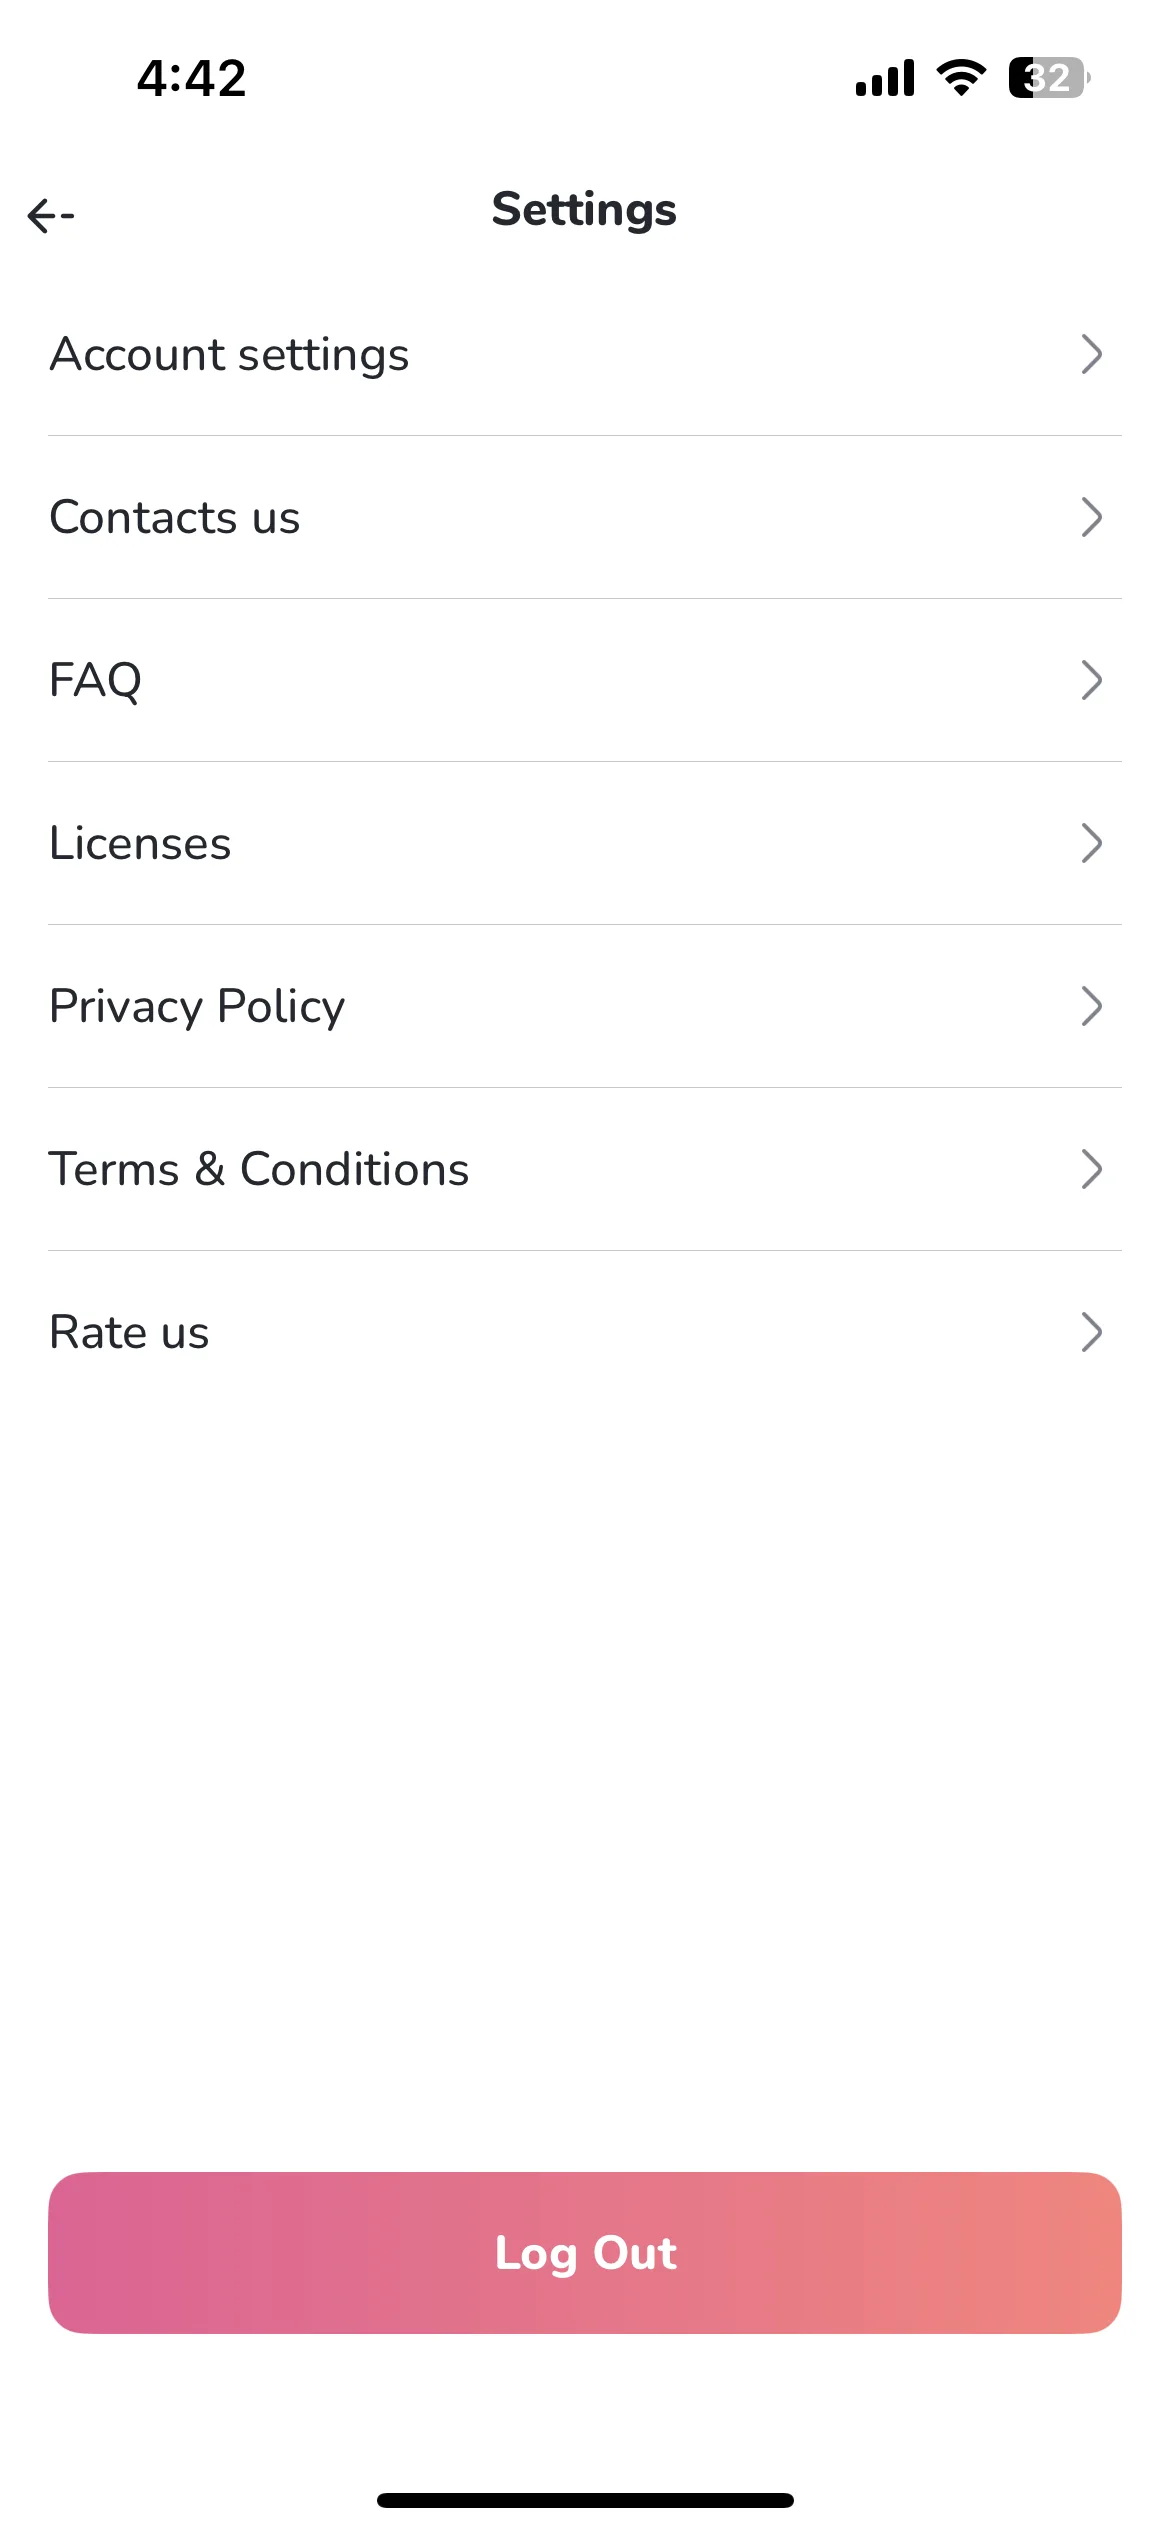Tap the chevron beside Contacts us

click(1092, 517)
